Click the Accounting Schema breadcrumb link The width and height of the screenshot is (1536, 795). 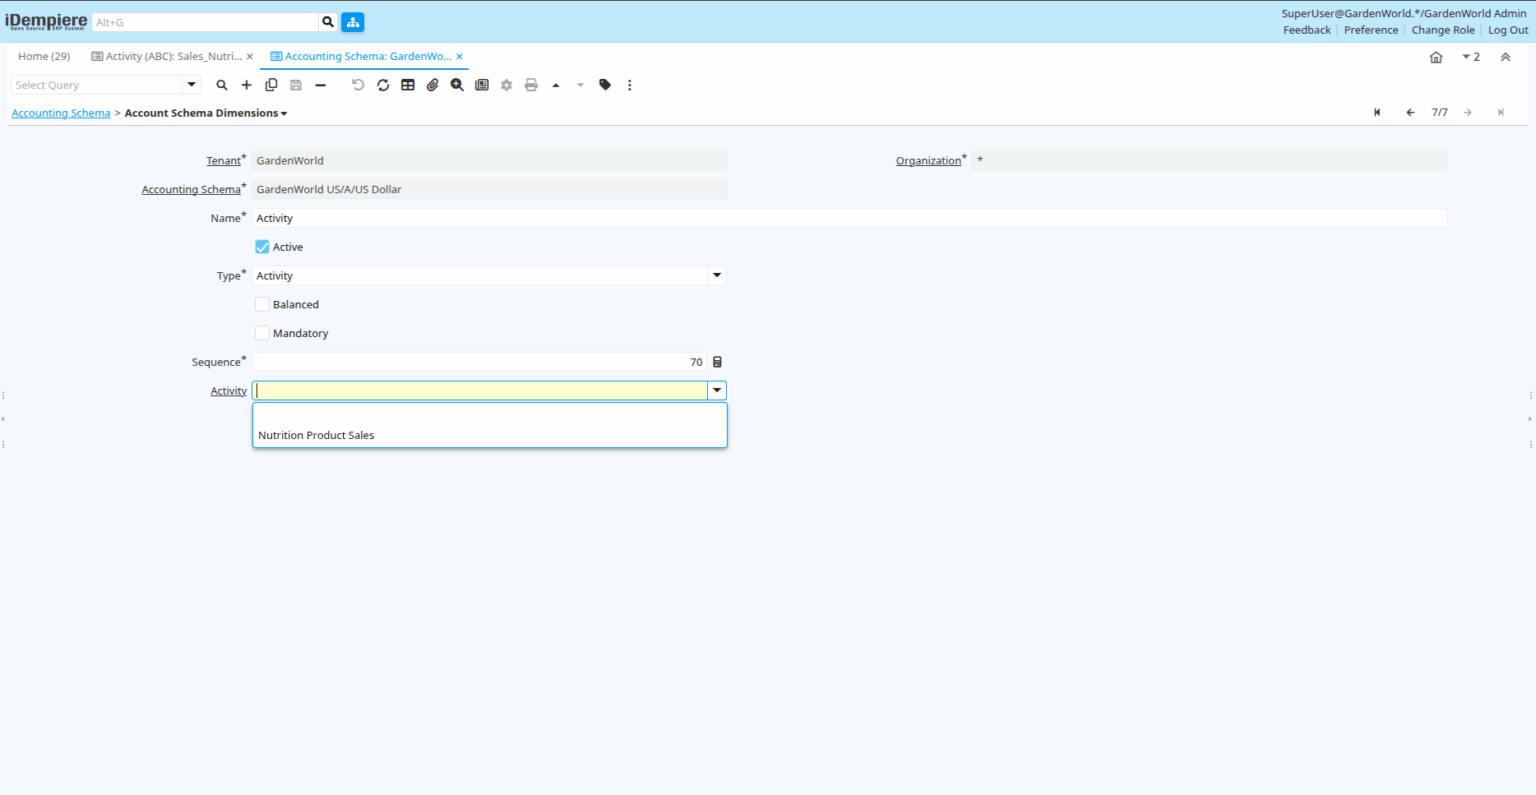(x=61, y=113)
